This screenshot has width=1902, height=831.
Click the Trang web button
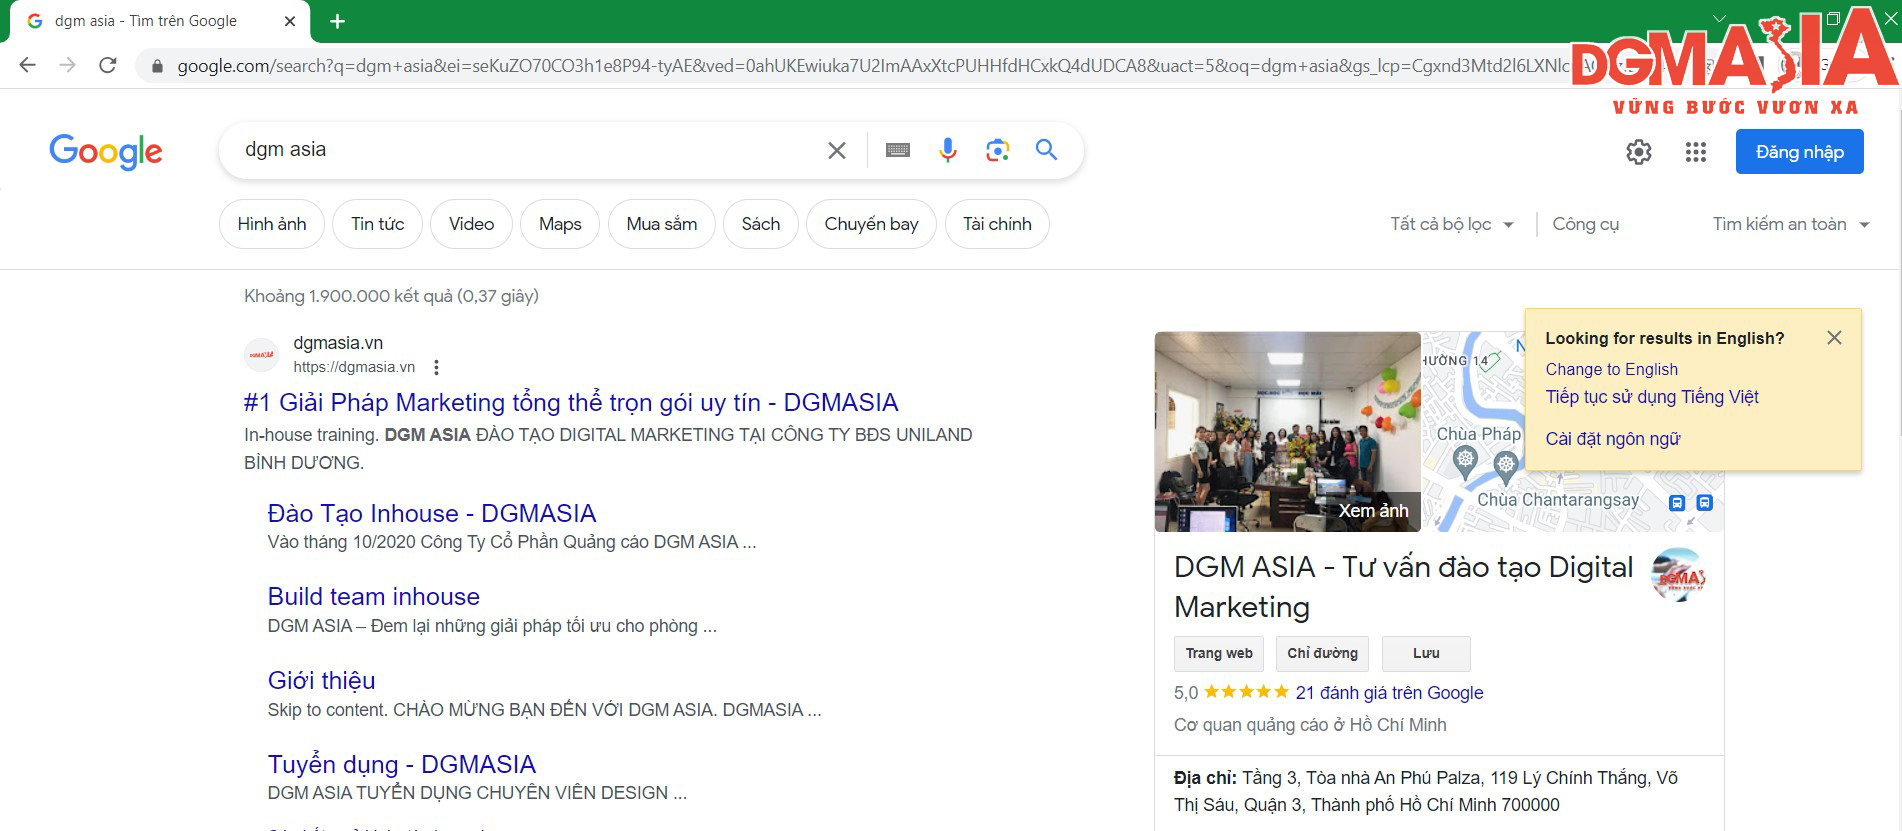1219,653
